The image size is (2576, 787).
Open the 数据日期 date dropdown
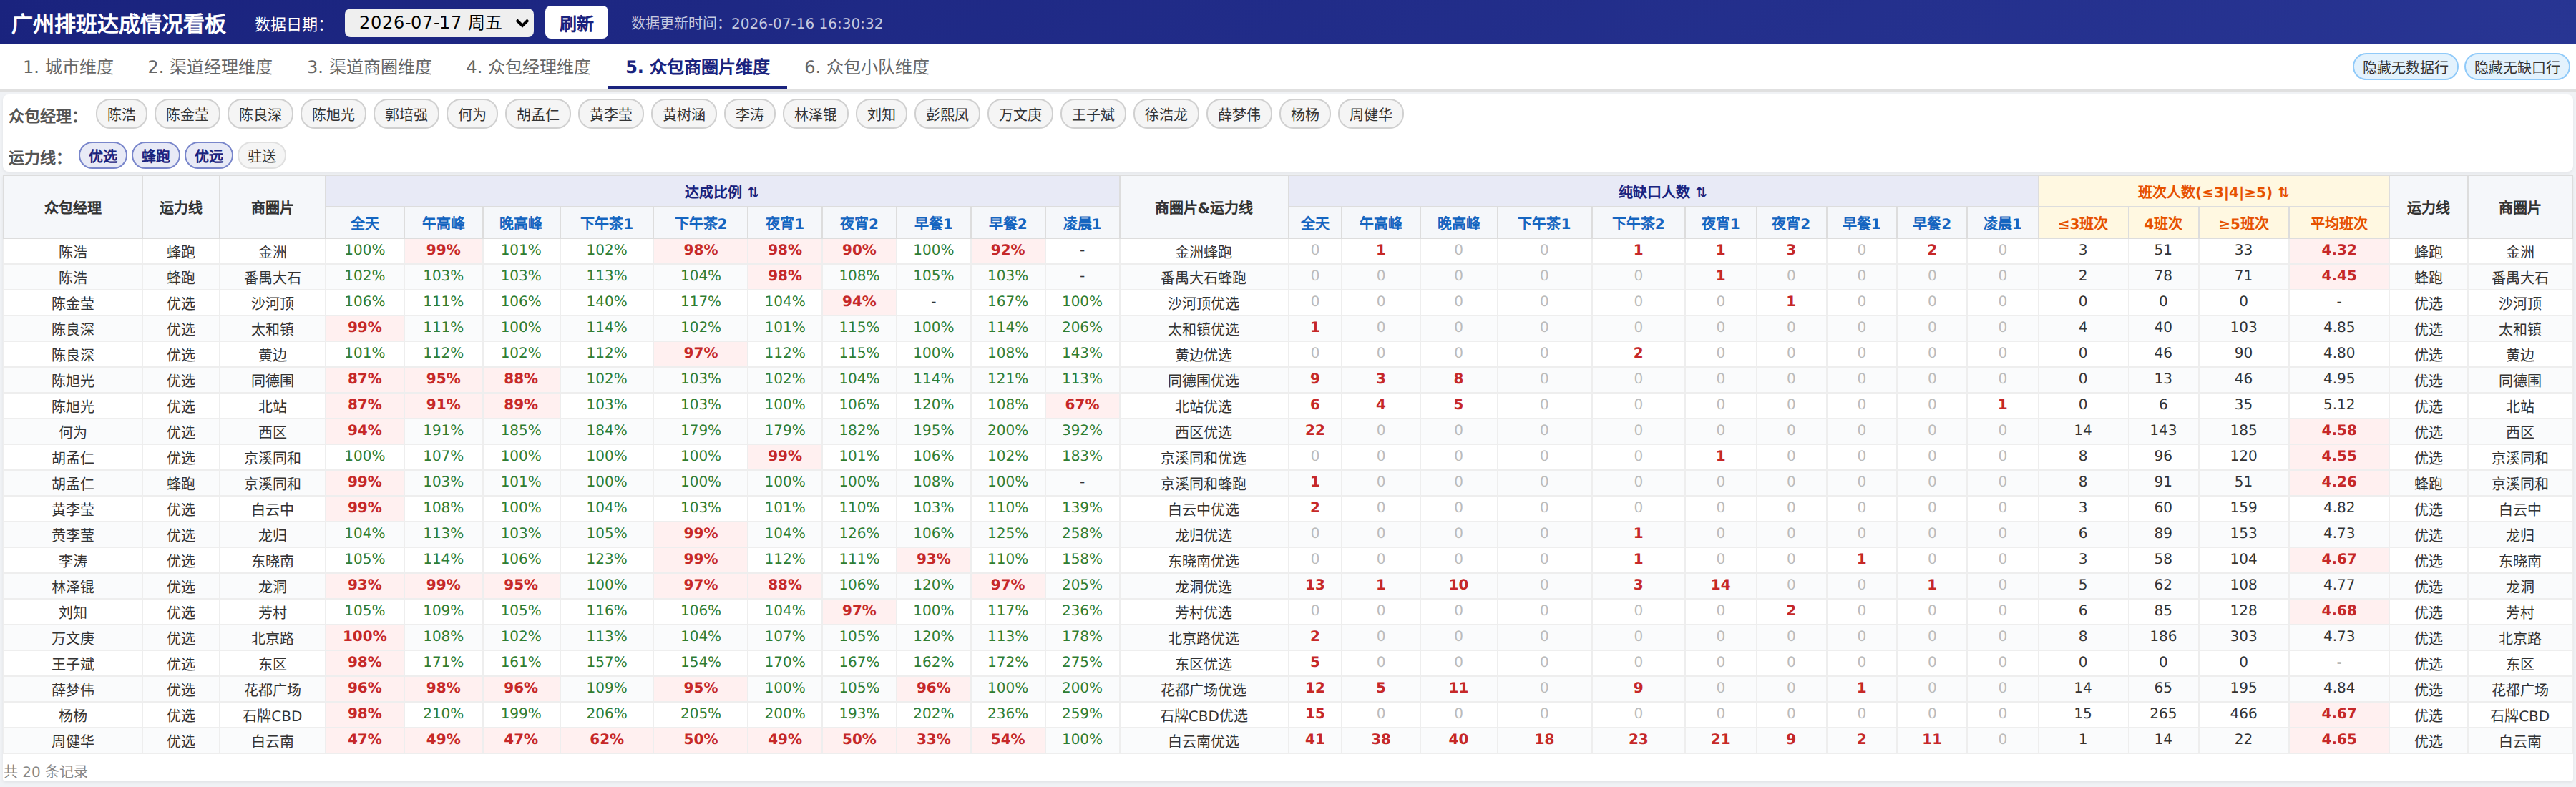pos(439,22)
